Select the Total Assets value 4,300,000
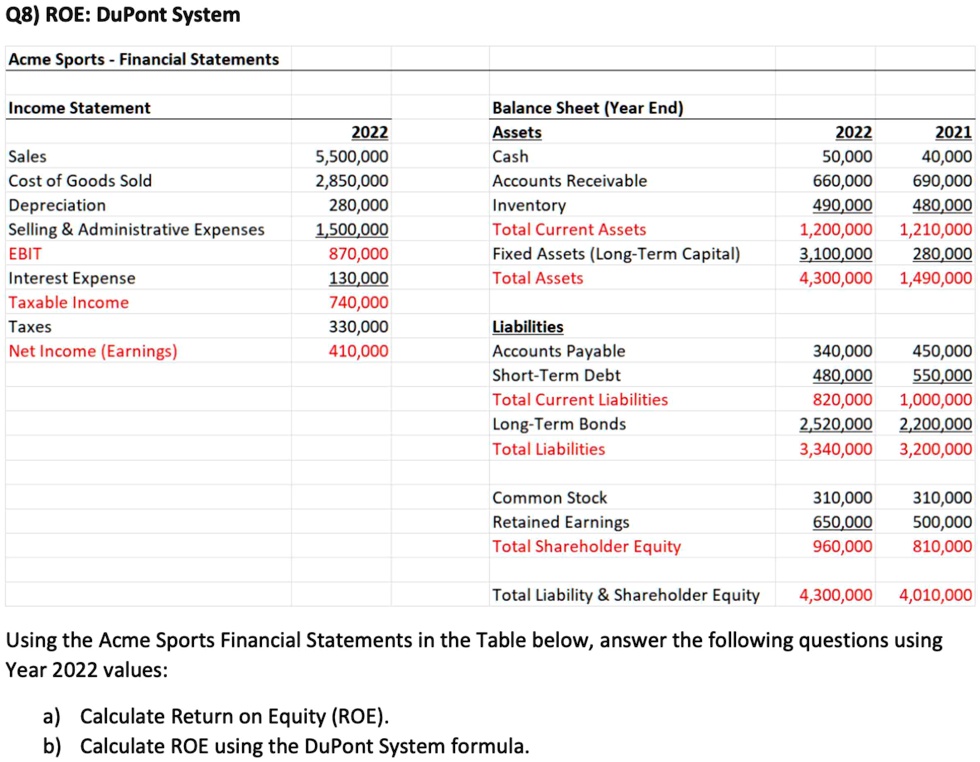The height and width of the screenshot is (762, 980). pyautogui.click(x=838, y=278)
